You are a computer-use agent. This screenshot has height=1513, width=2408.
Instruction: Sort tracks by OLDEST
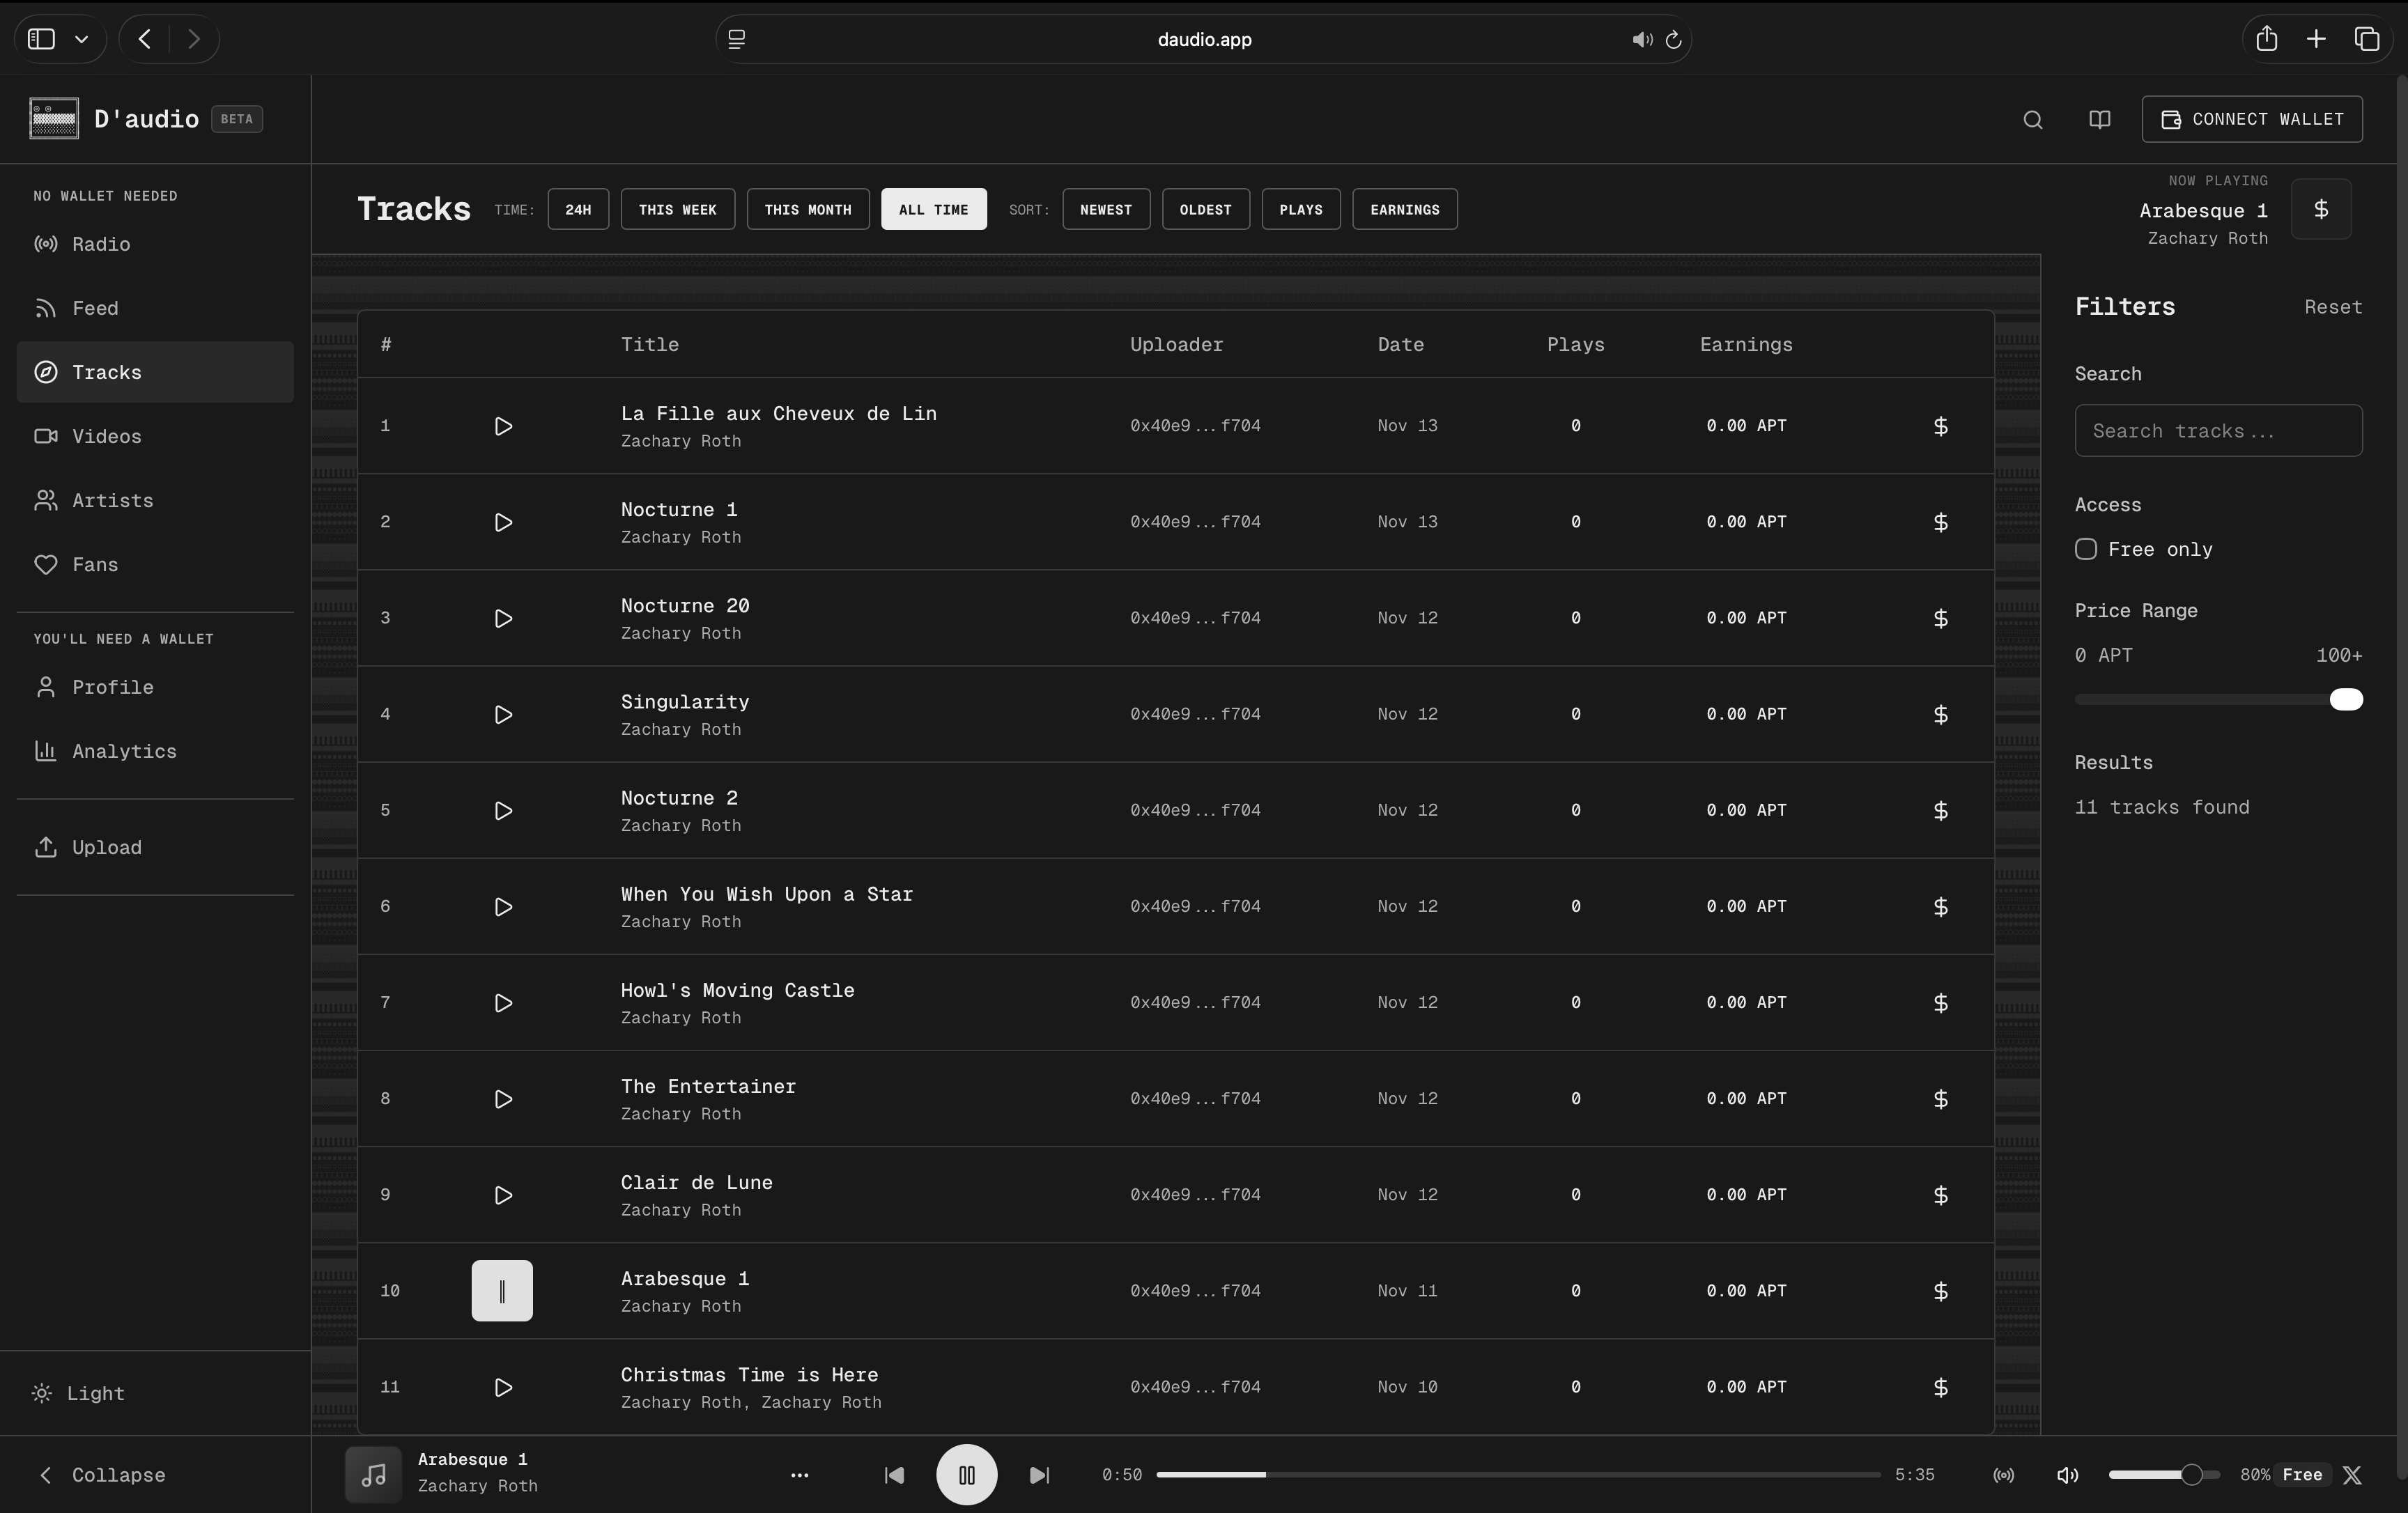(x=1205, y=209)
